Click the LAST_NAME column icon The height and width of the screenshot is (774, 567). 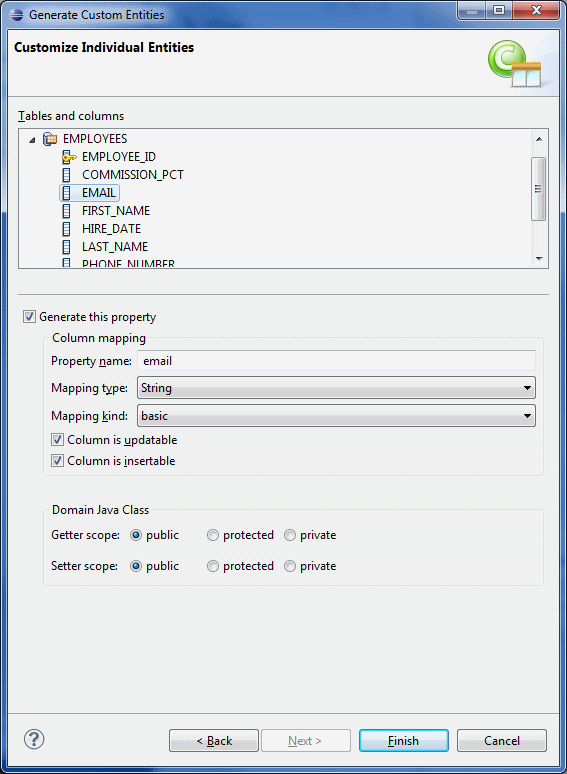67,246
